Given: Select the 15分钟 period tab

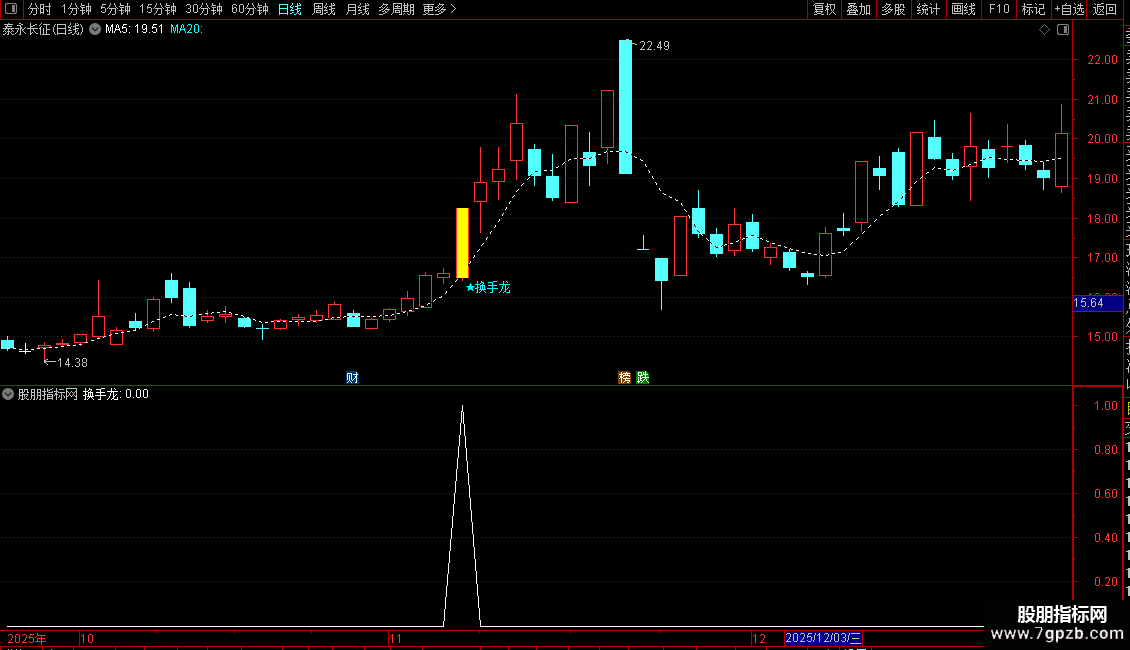Looking at the screenshot, I should point(157,9).
